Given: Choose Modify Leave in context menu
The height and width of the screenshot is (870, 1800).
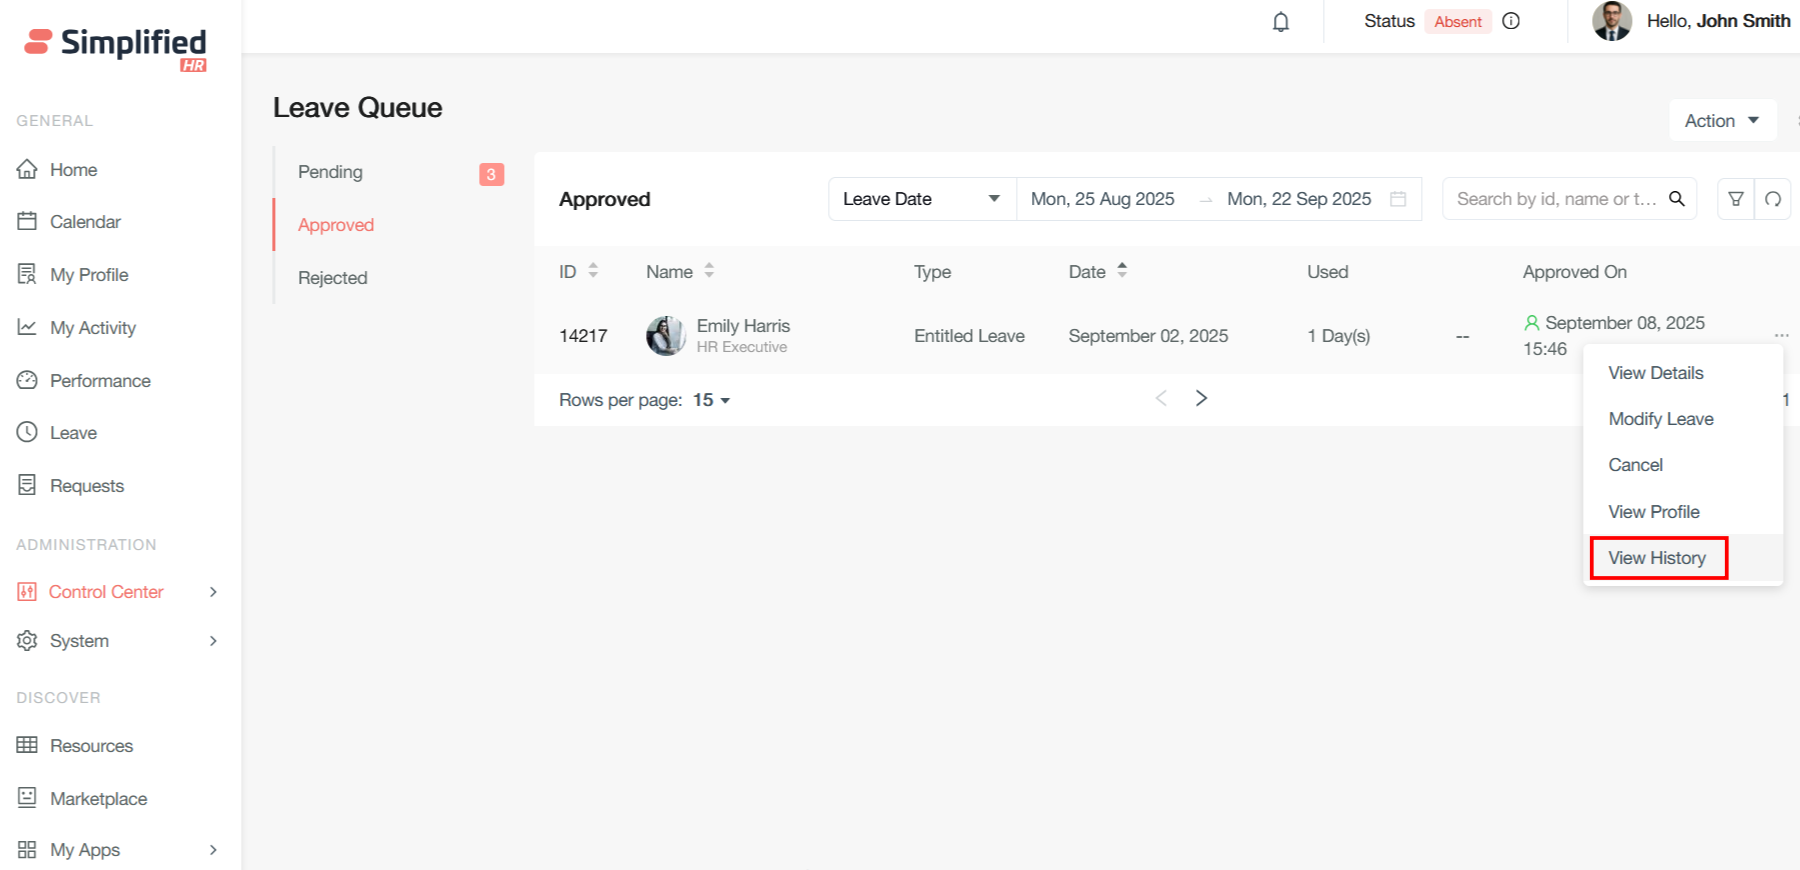Looking at the screenshot, I should point(1660,419).
